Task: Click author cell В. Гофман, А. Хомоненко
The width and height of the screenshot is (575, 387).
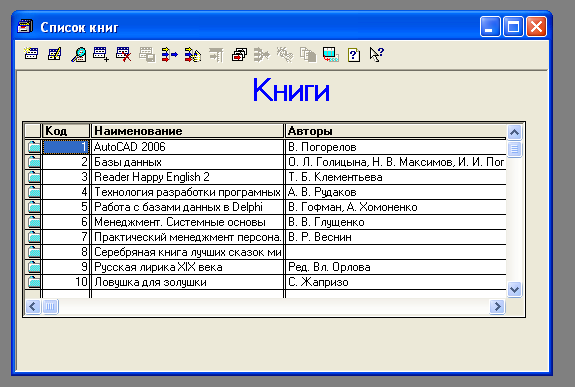Action: point(396,207)
